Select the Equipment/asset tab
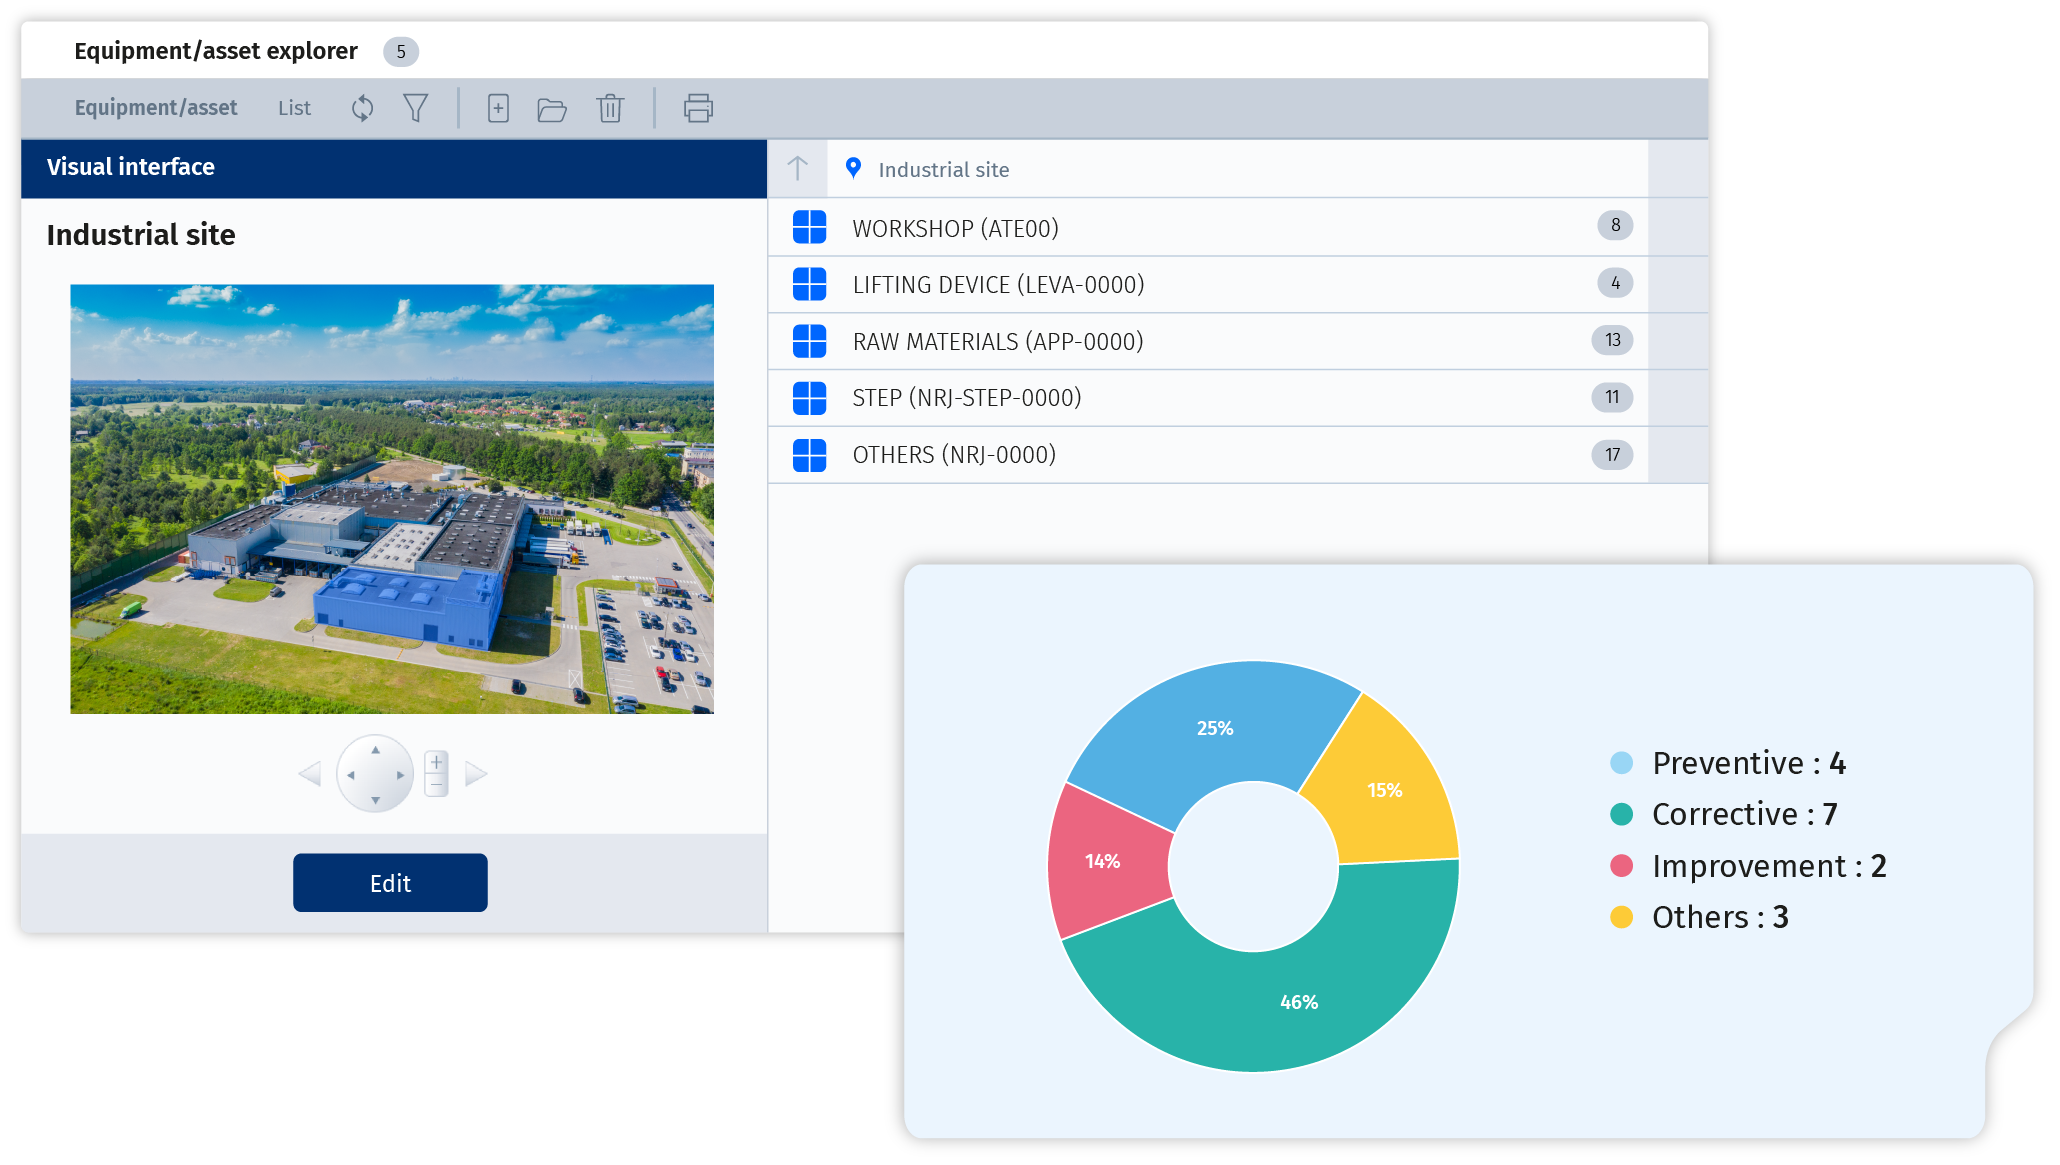Viewport: 2060px width, 1165px height. pyautogui.click(x=156, y=108)
